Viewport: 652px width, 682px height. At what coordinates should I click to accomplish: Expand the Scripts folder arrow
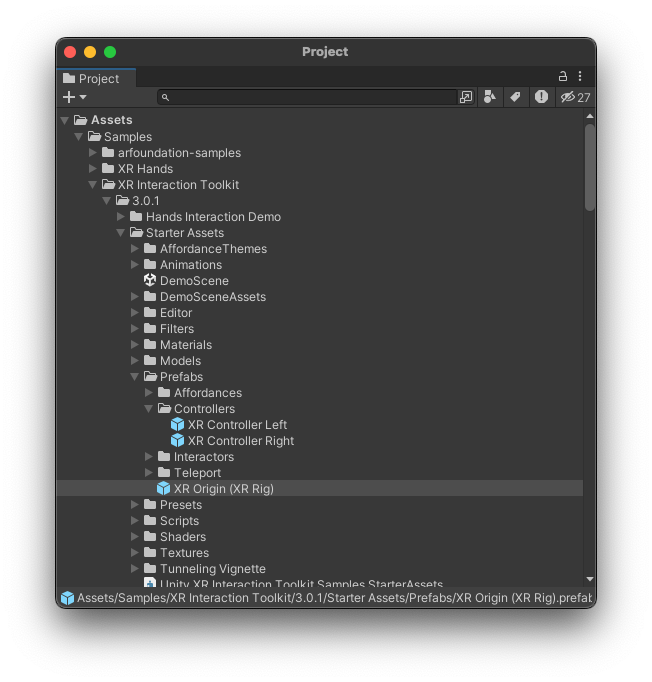tap(134, 520)
